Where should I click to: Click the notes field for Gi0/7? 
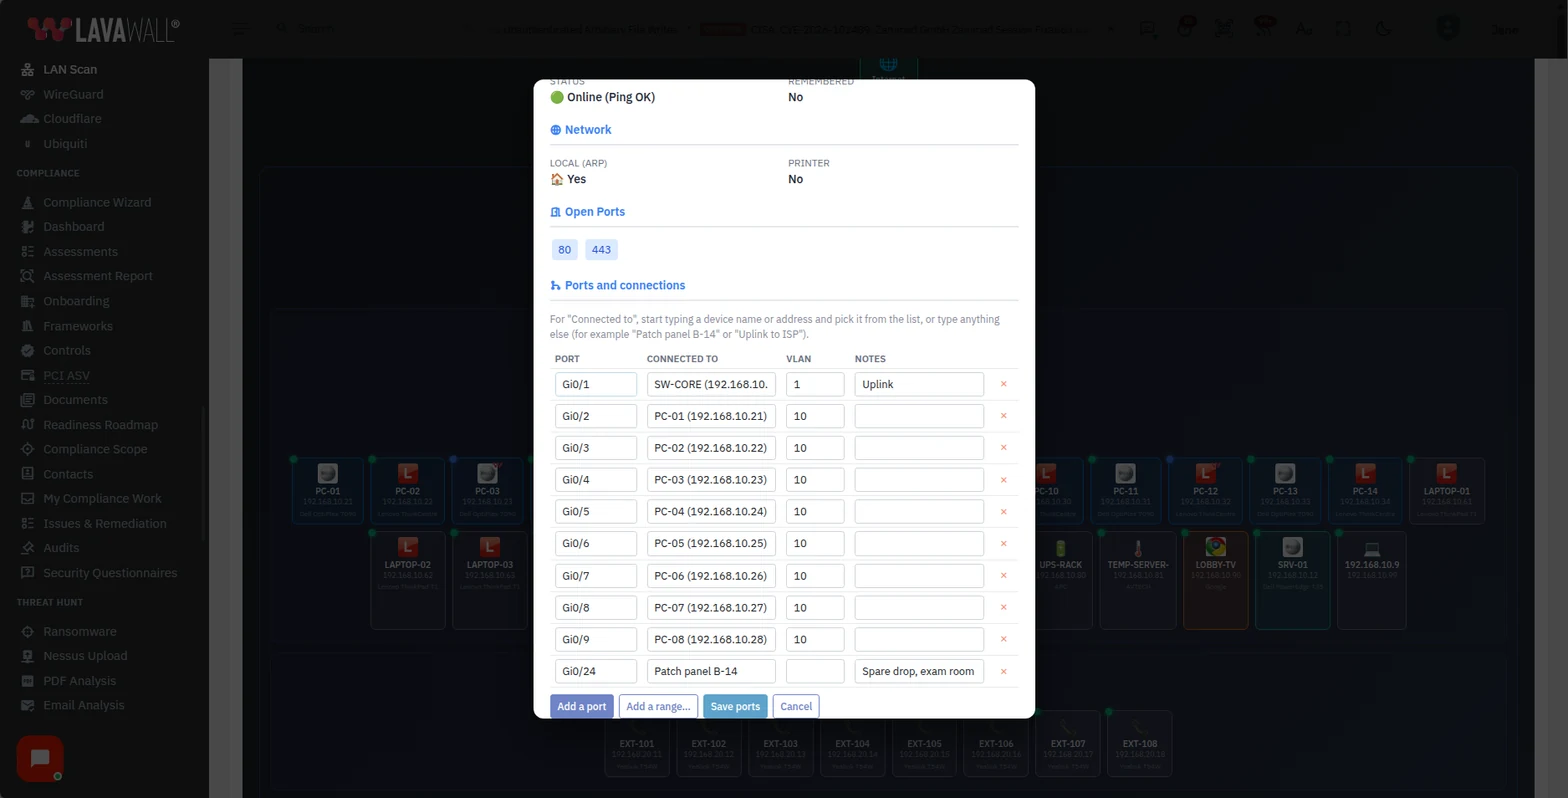919,576
